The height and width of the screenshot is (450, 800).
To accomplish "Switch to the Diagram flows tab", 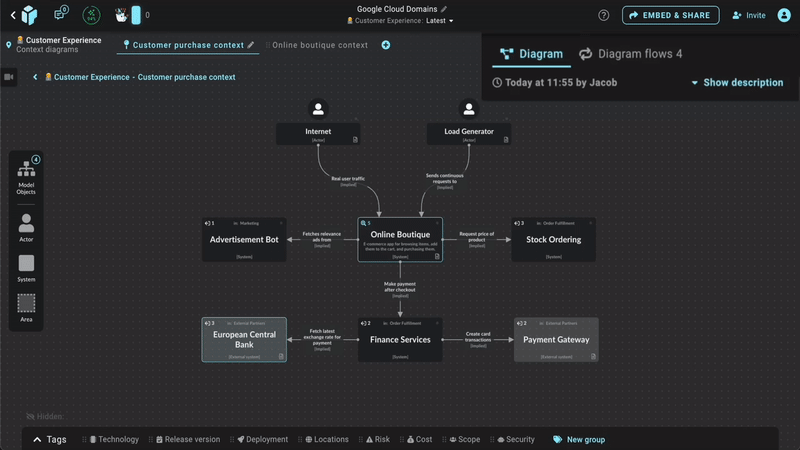I will coord(630,54).
